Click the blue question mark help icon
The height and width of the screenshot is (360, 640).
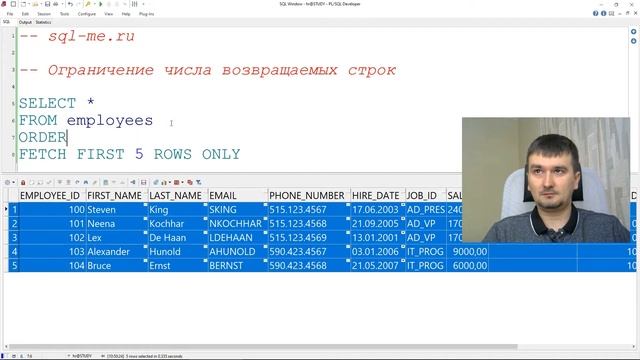(596, 13)
